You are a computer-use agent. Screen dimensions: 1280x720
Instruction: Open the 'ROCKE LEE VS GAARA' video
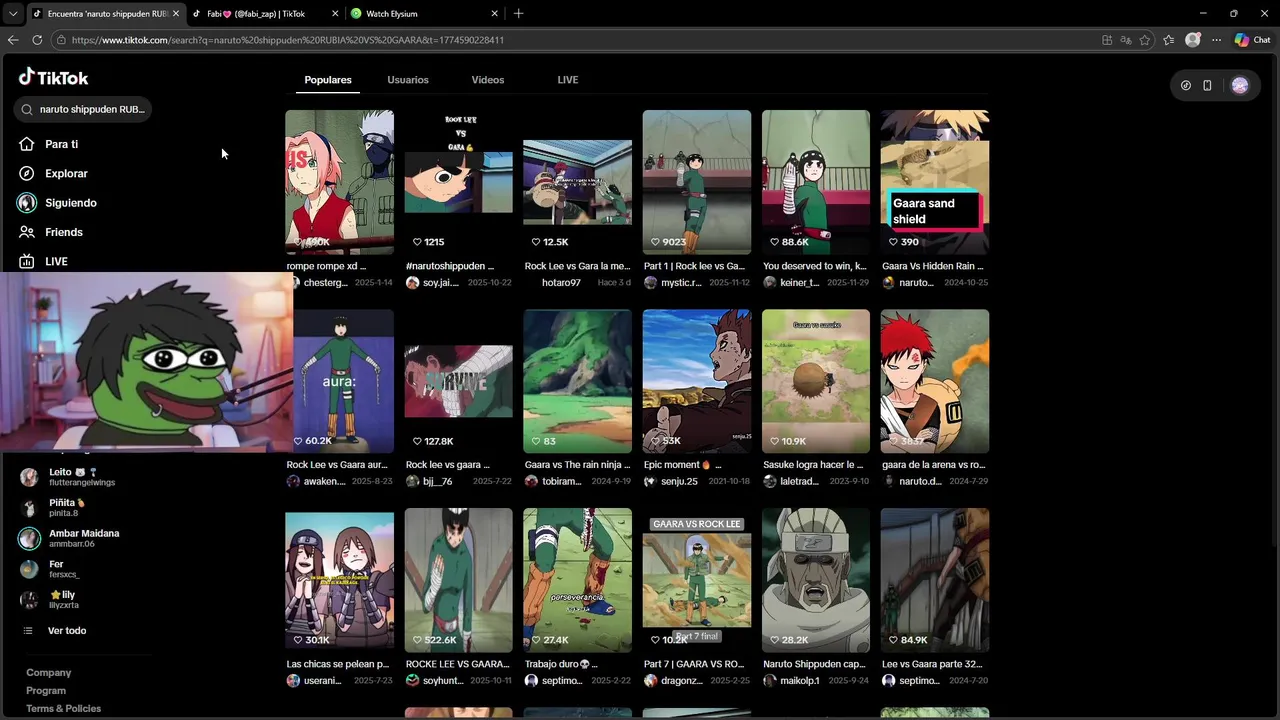click(x=458, y=580)
